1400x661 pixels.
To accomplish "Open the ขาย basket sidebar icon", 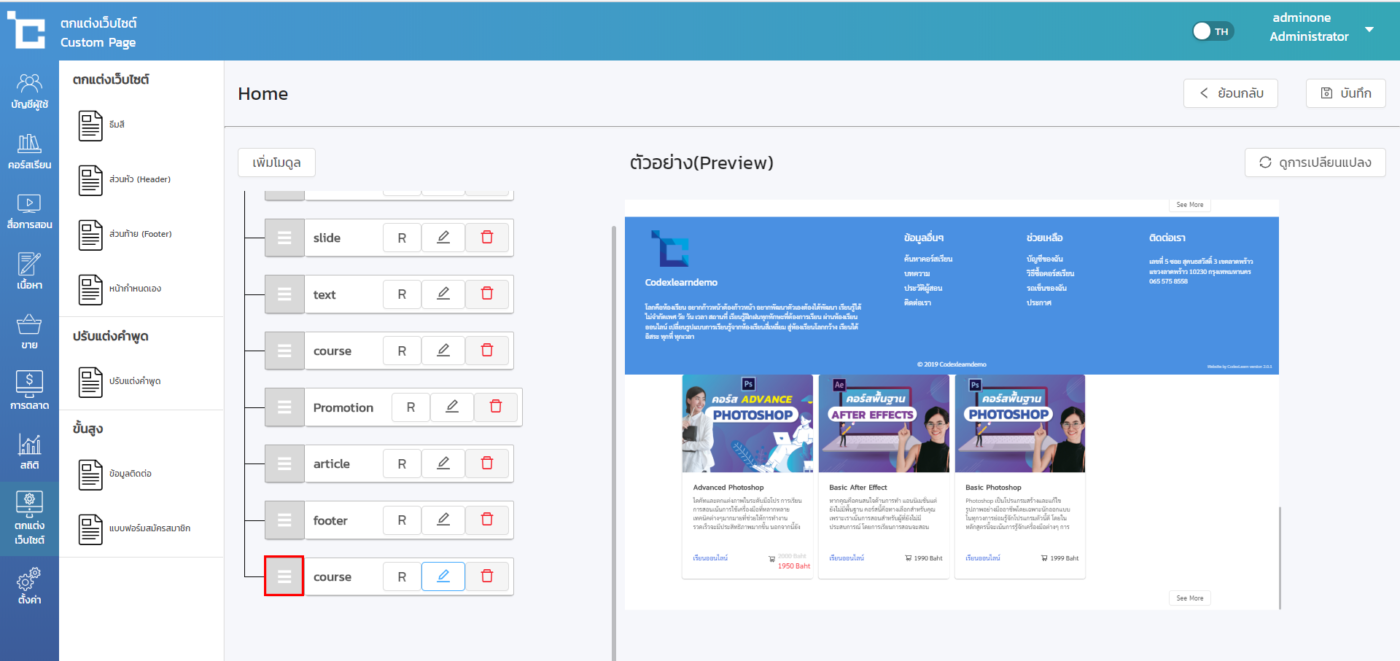I will (x=29, y=332).
